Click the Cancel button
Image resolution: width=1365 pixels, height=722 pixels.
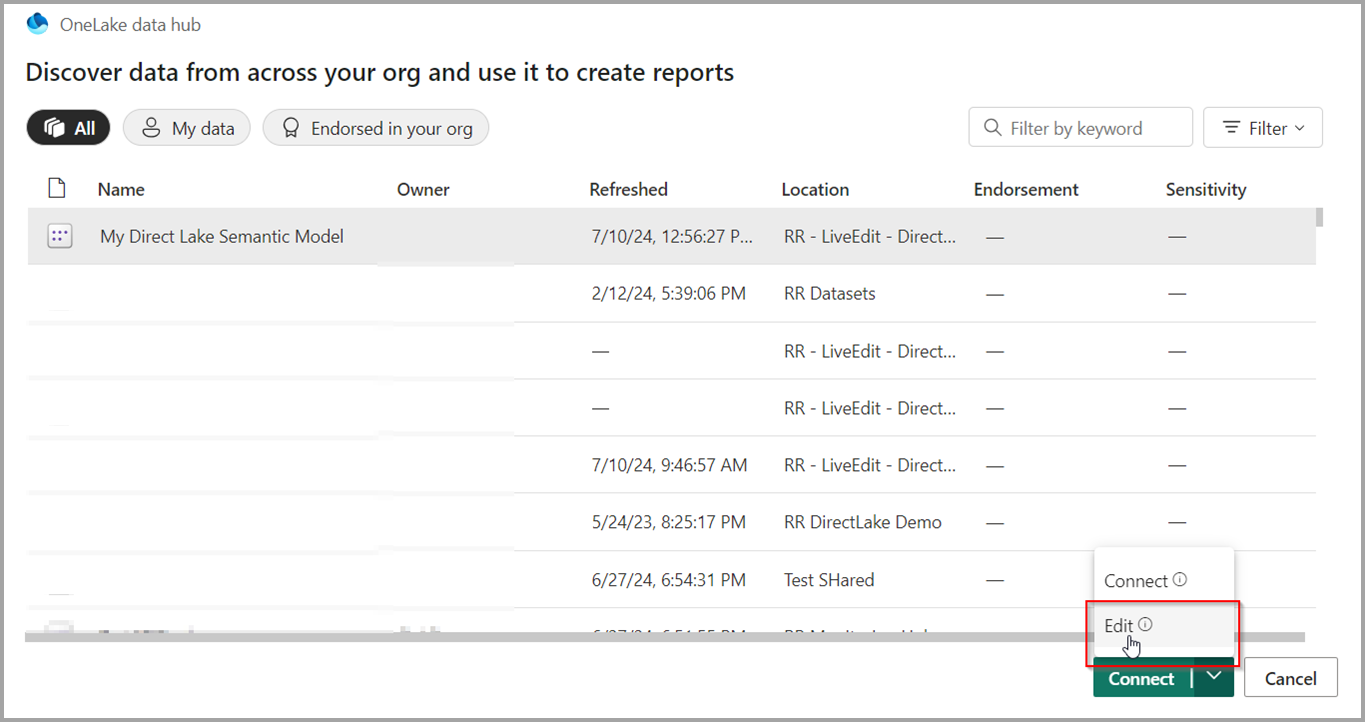click(1291, 678)
